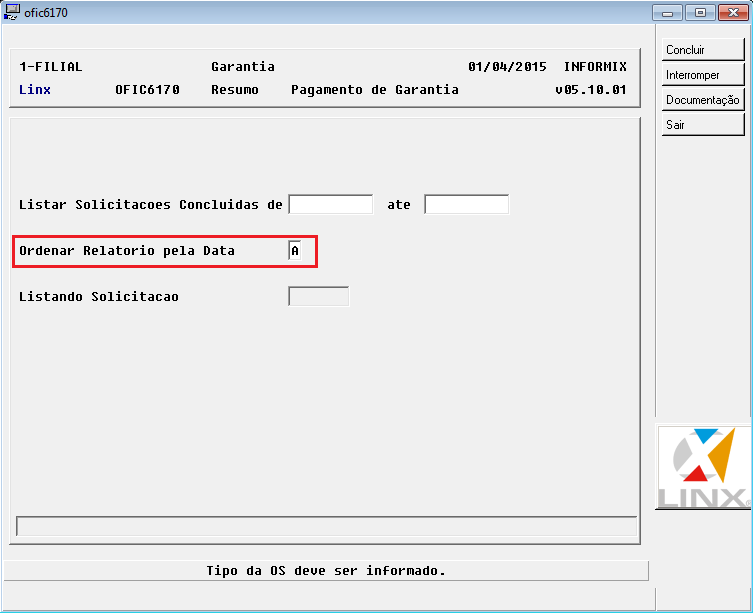The height and width of the screenshot is (613, 753).
Task: Click the 'OFIC6170' program code text
Action: (x=147, y=90)
